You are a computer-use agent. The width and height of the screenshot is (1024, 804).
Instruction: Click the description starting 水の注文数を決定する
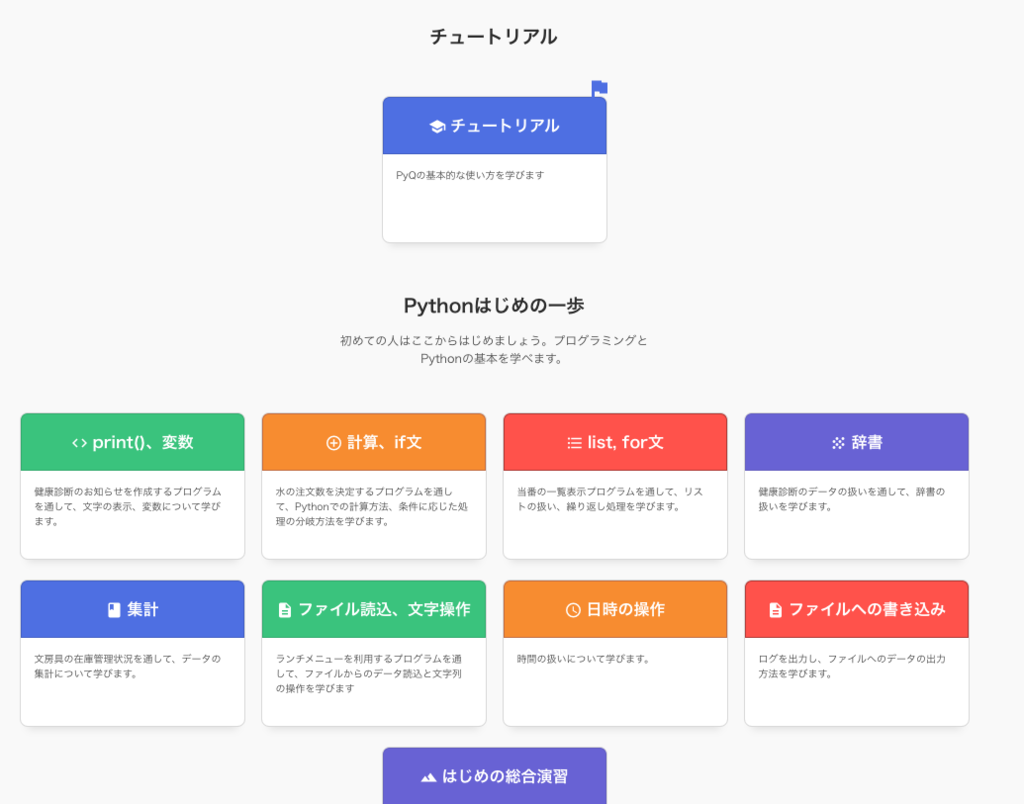point(372,506)
